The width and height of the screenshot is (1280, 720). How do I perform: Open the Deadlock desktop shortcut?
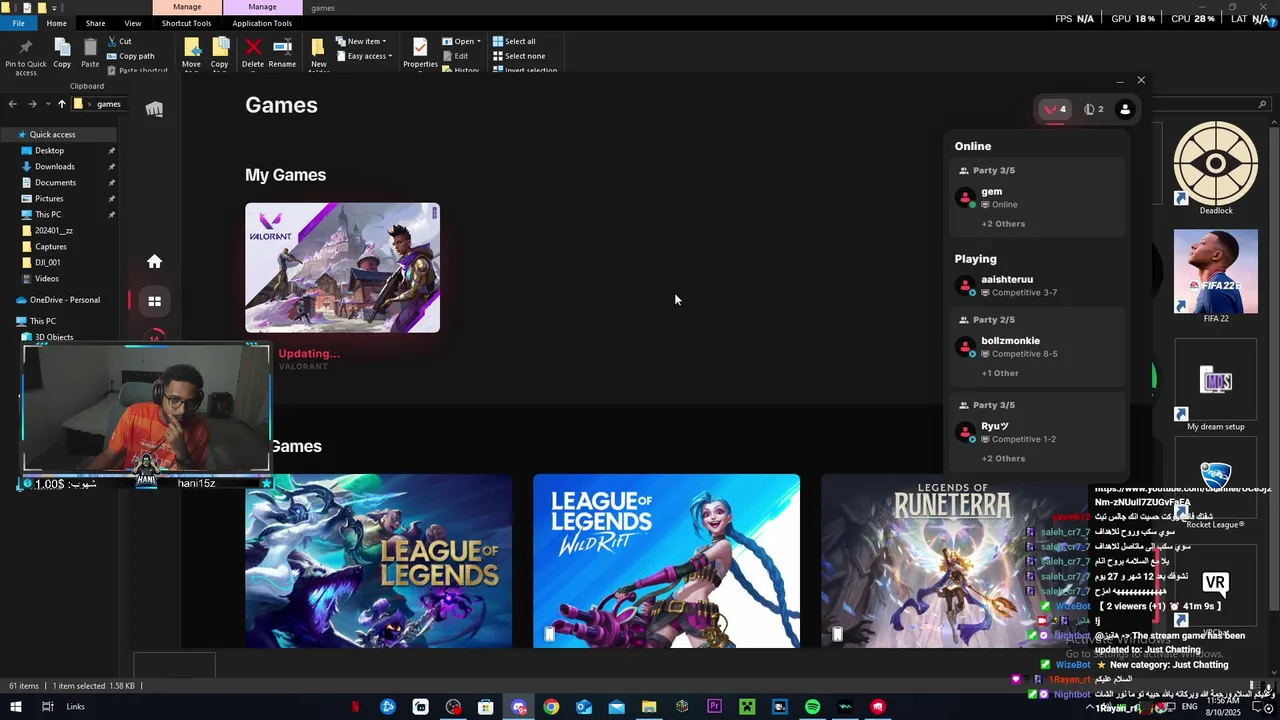1216,168
